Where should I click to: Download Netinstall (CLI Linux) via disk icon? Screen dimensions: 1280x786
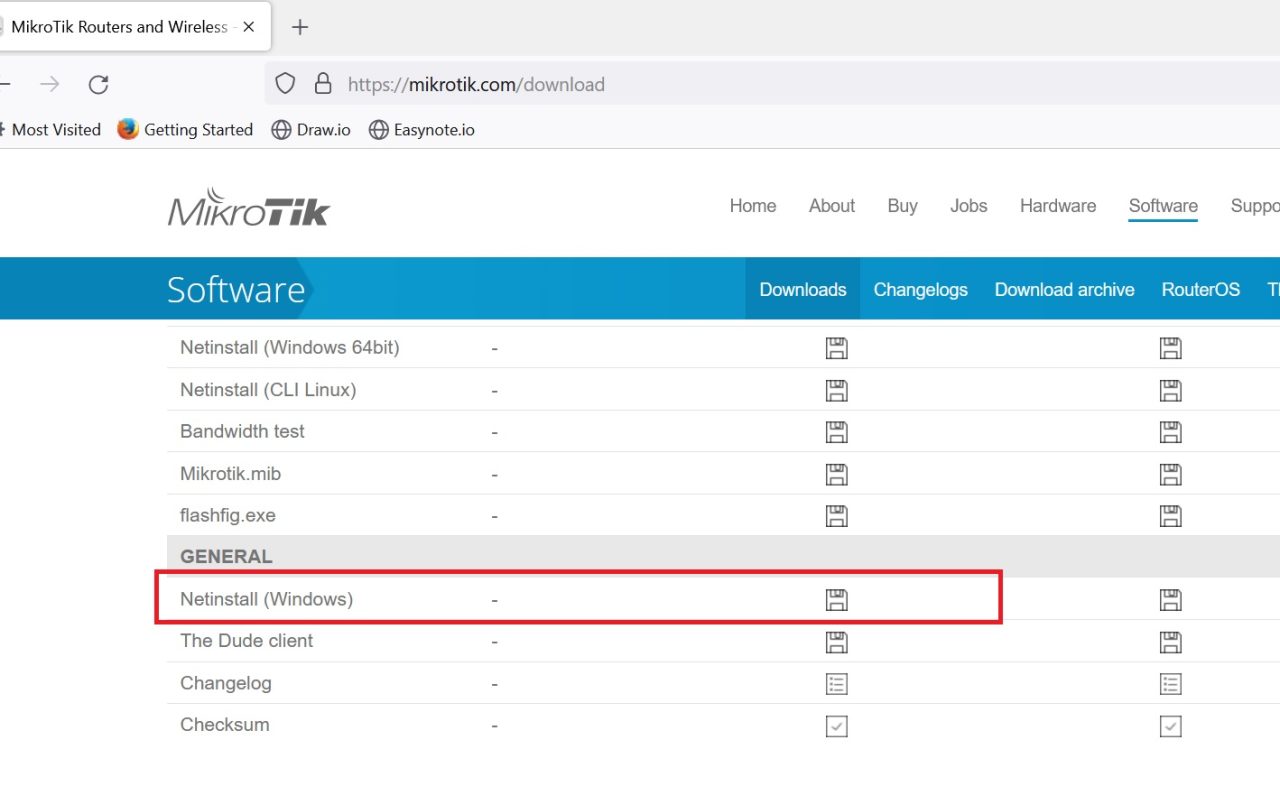[836, 389]
